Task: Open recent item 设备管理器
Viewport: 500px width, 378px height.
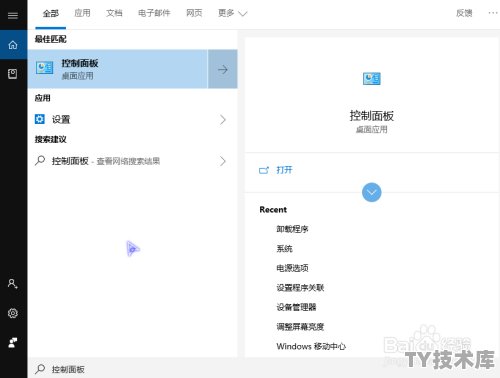Action: coord(296,307)
